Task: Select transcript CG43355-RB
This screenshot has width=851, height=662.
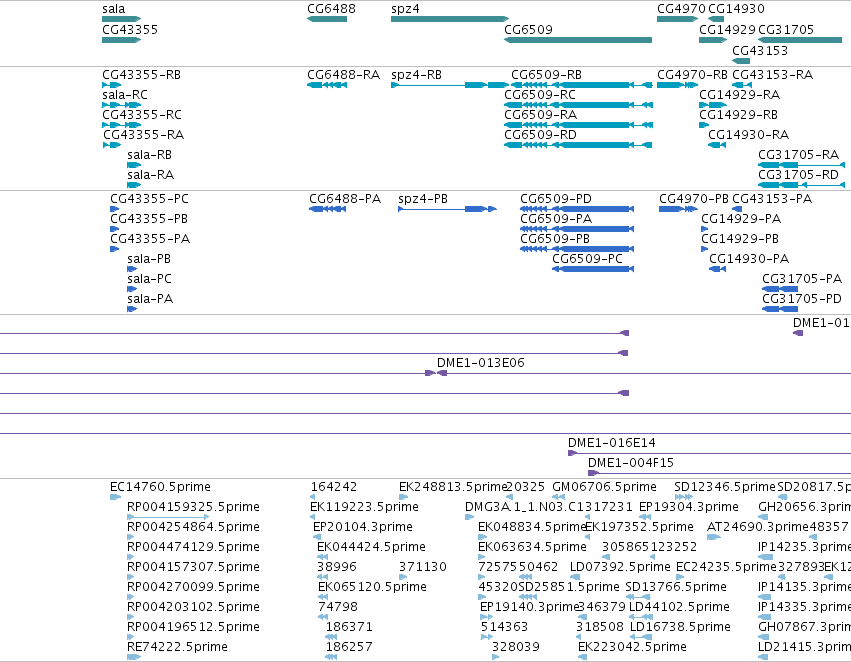Action: coord(142,74)
